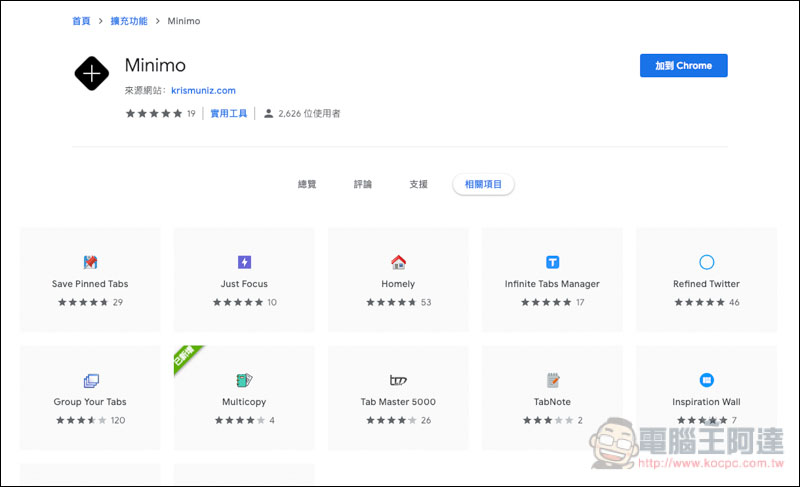This screenshot has height=487, width=800.
Task: Switch to the 總覽 tab
Action: click(x=307, y=184)
